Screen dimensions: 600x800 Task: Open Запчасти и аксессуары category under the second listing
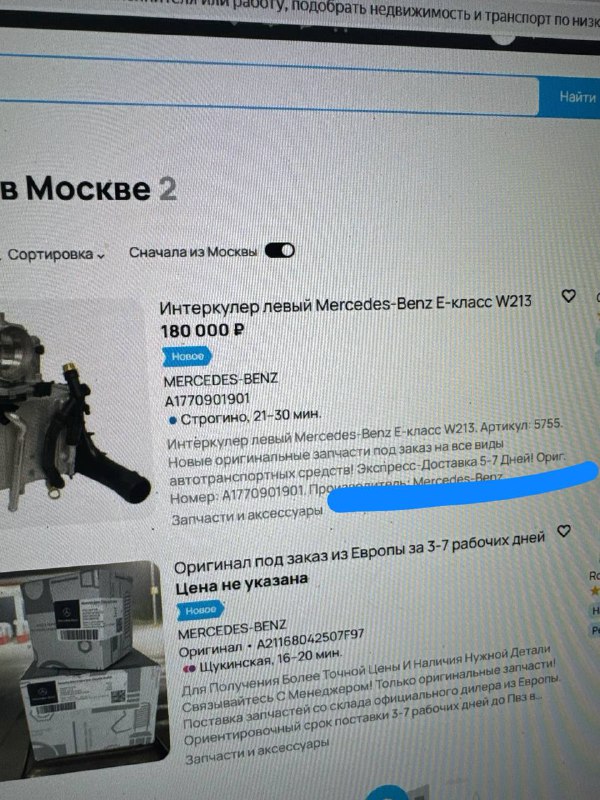257,753
